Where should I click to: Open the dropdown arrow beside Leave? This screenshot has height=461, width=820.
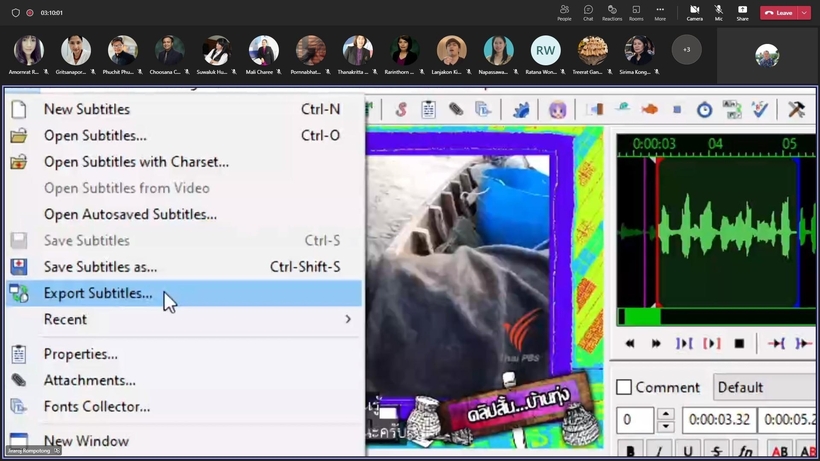pyautogui.click(x=804, y=13)
